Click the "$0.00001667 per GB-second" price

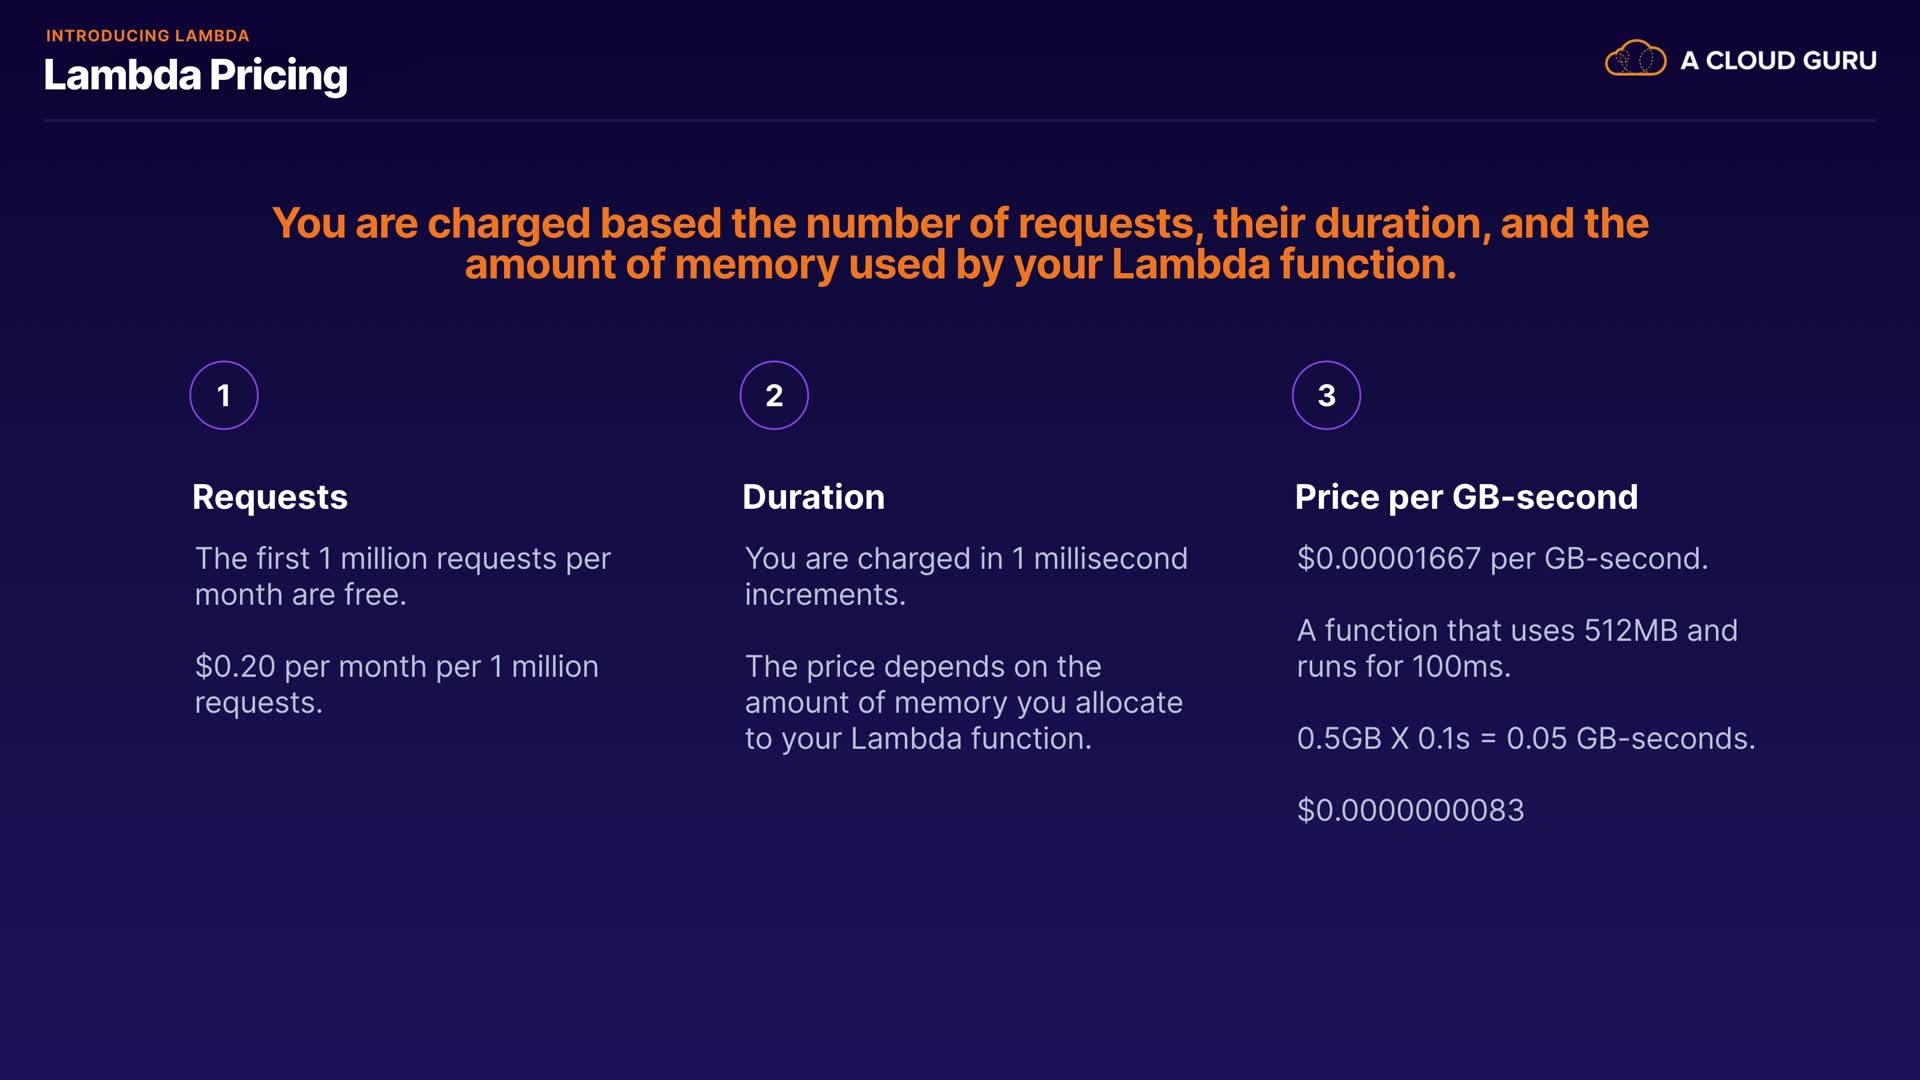coord(1502,558)
